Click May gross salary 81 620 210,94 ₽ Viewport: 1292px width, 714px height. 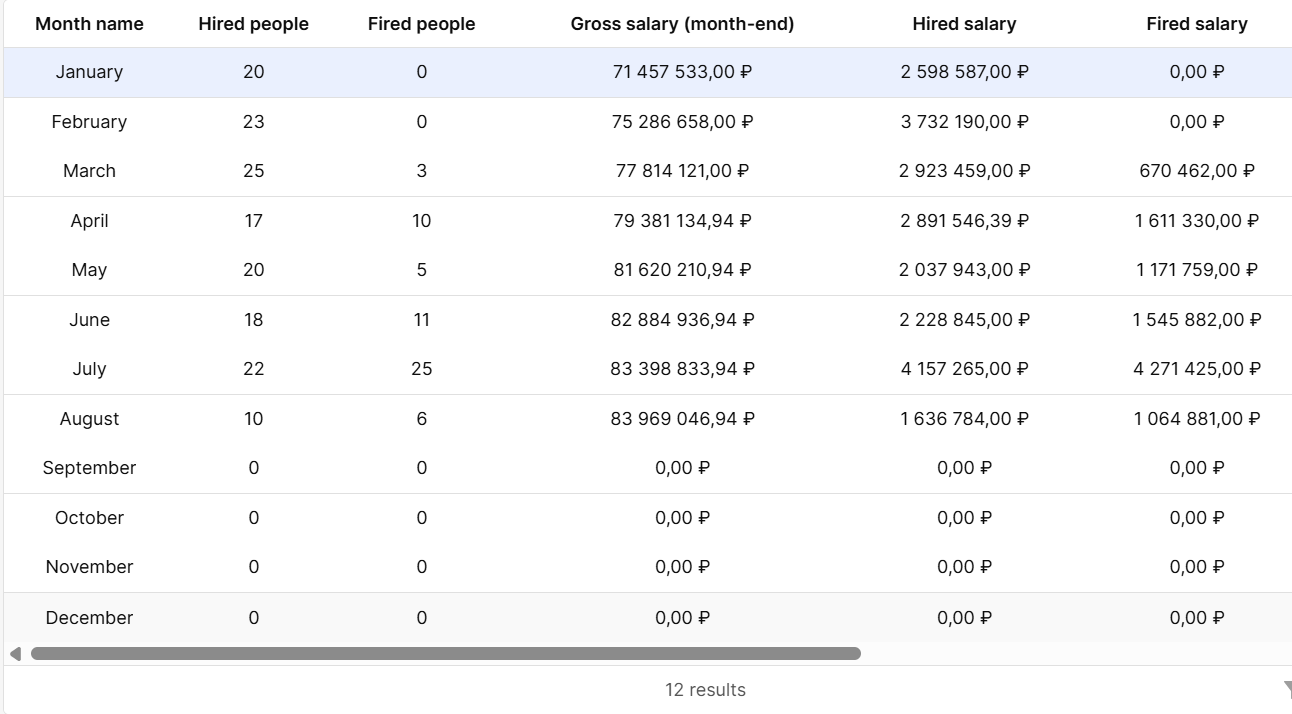click(x=682, y=270)
